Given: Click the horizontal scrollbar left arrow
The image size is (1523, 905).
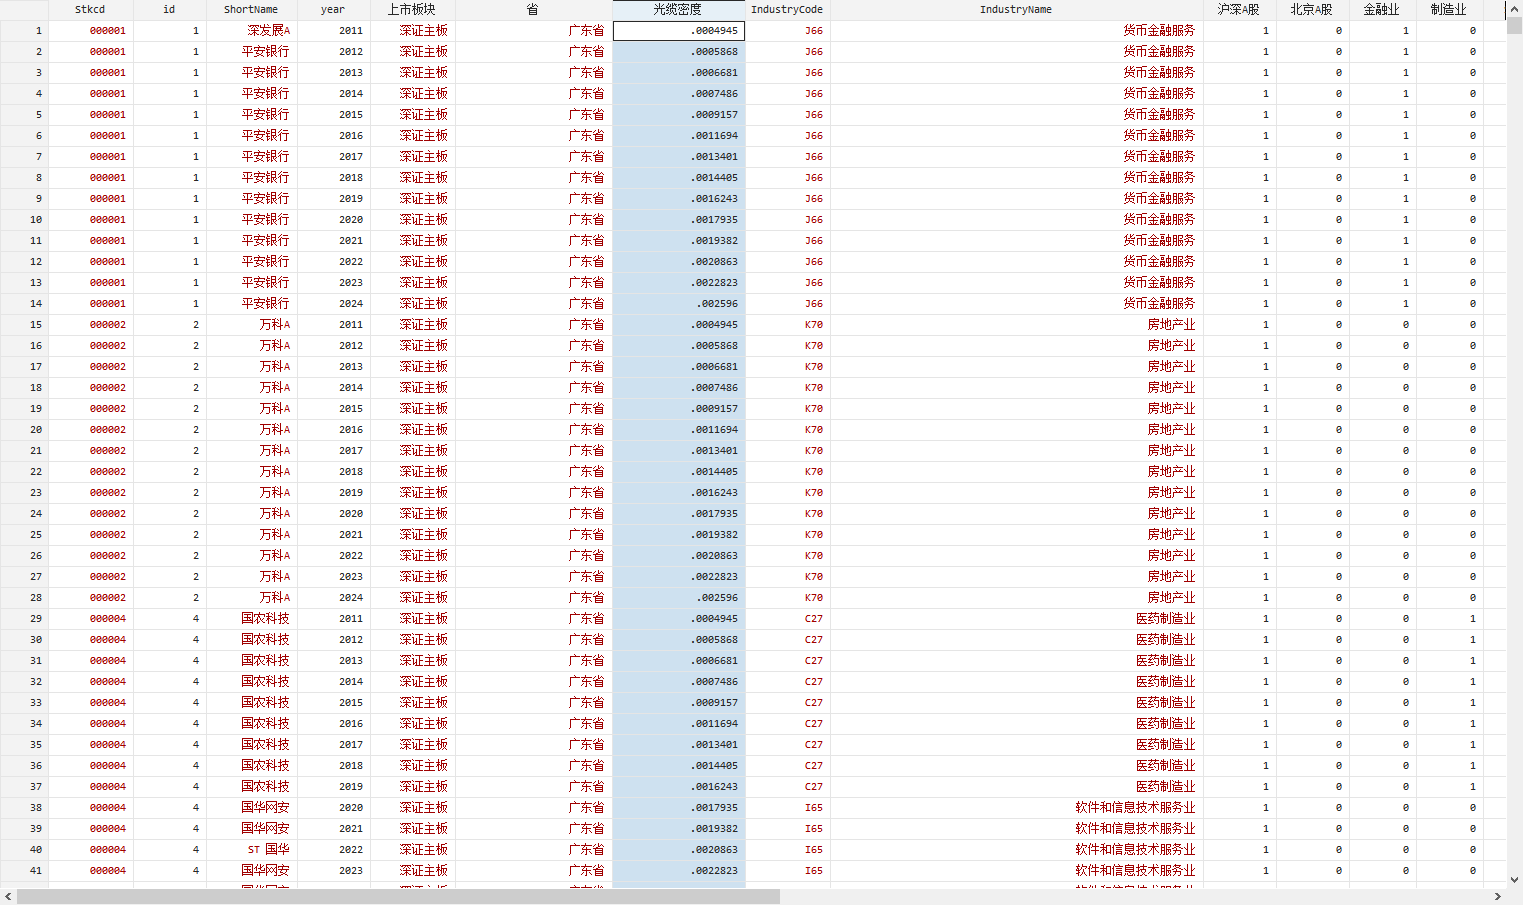Looking at the screenshot, I should pos(8,897).
